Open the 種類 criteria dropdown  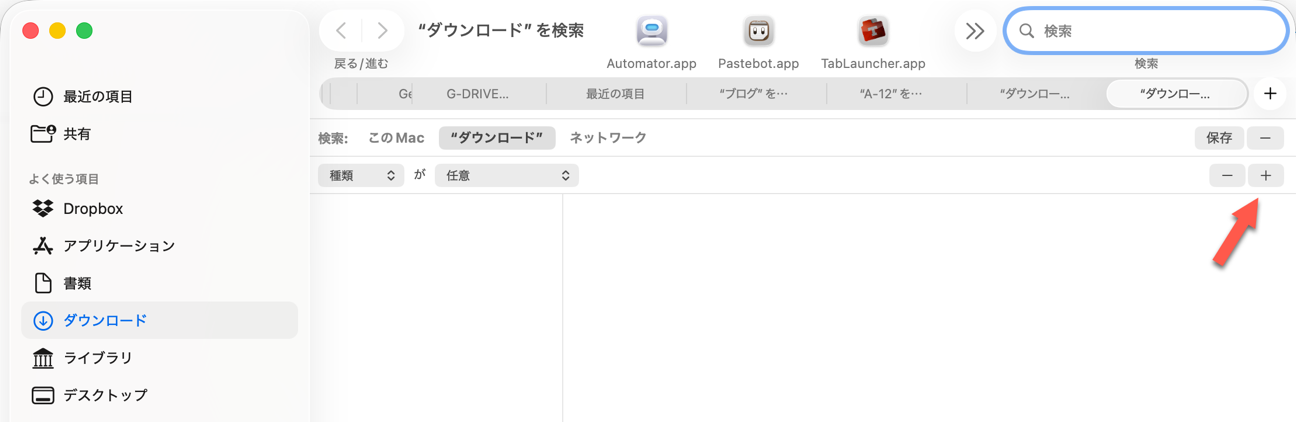click(x=361, y=176)
